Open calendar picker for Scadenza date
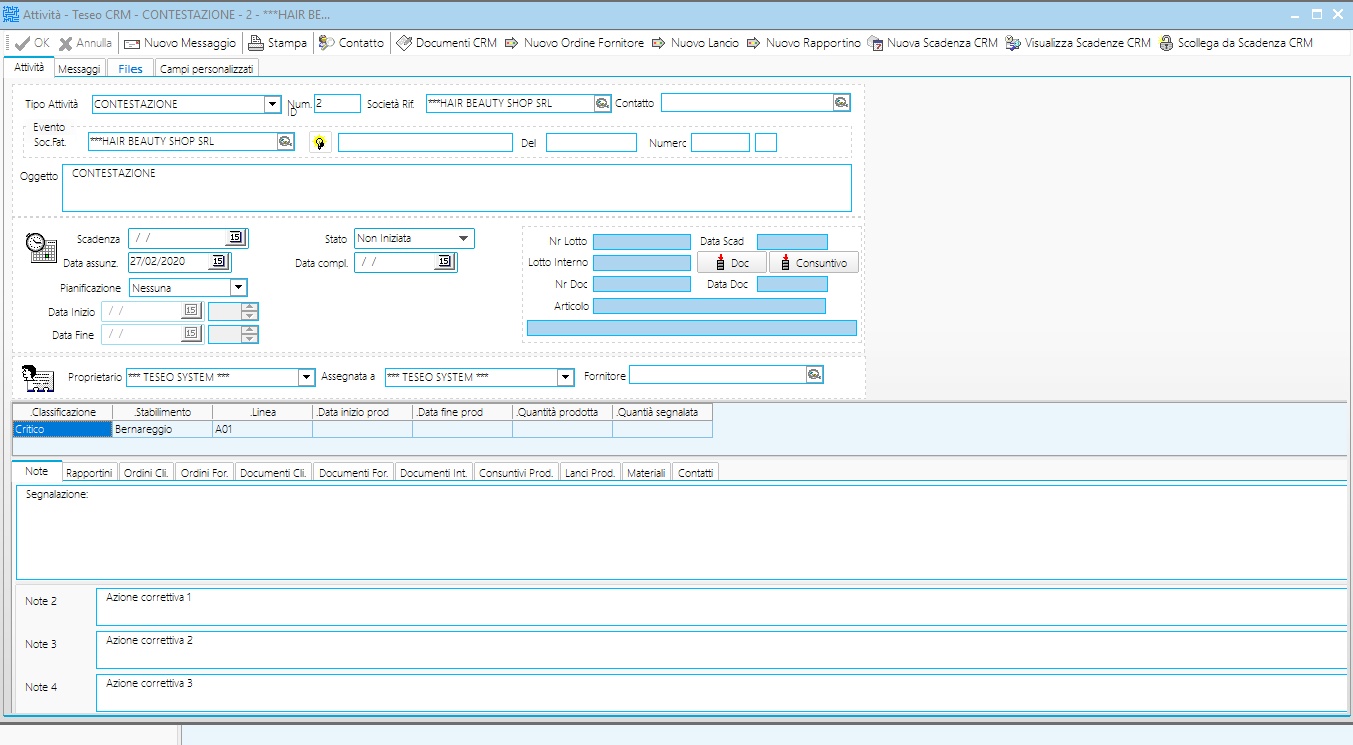 tap(236, 238)
